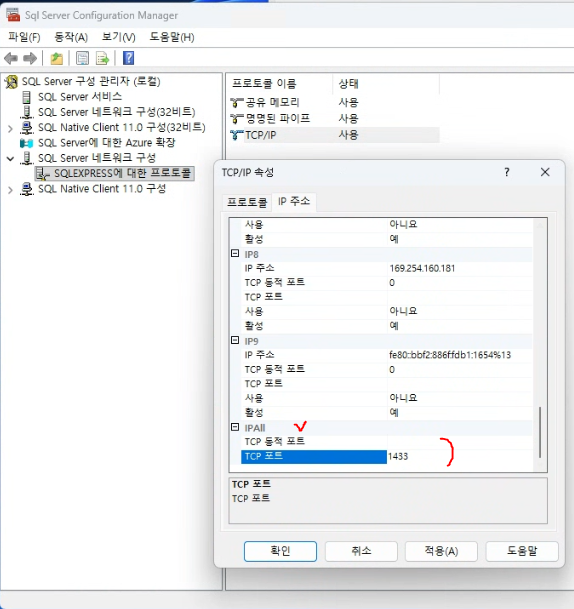This screenshot has width=574, height=609.
Task: Click the 프로토콜 이름 column header
Action: (x=279, y=84)
